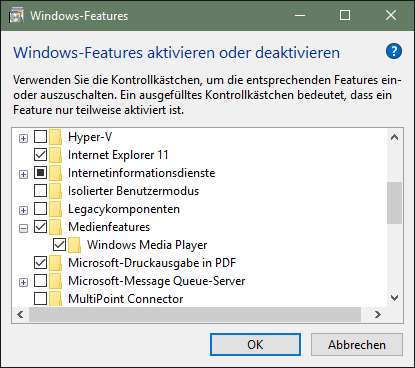The height and width of the screenshot is (368, 415).
Task: Enable the Hyper-V checkbox
Action: coord(40,137)
